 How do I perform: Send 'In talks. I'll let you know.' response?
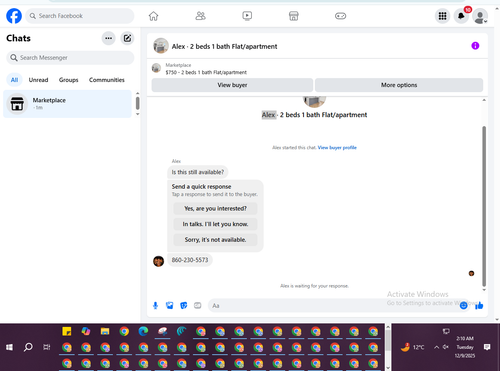click(x=215, y=224)
